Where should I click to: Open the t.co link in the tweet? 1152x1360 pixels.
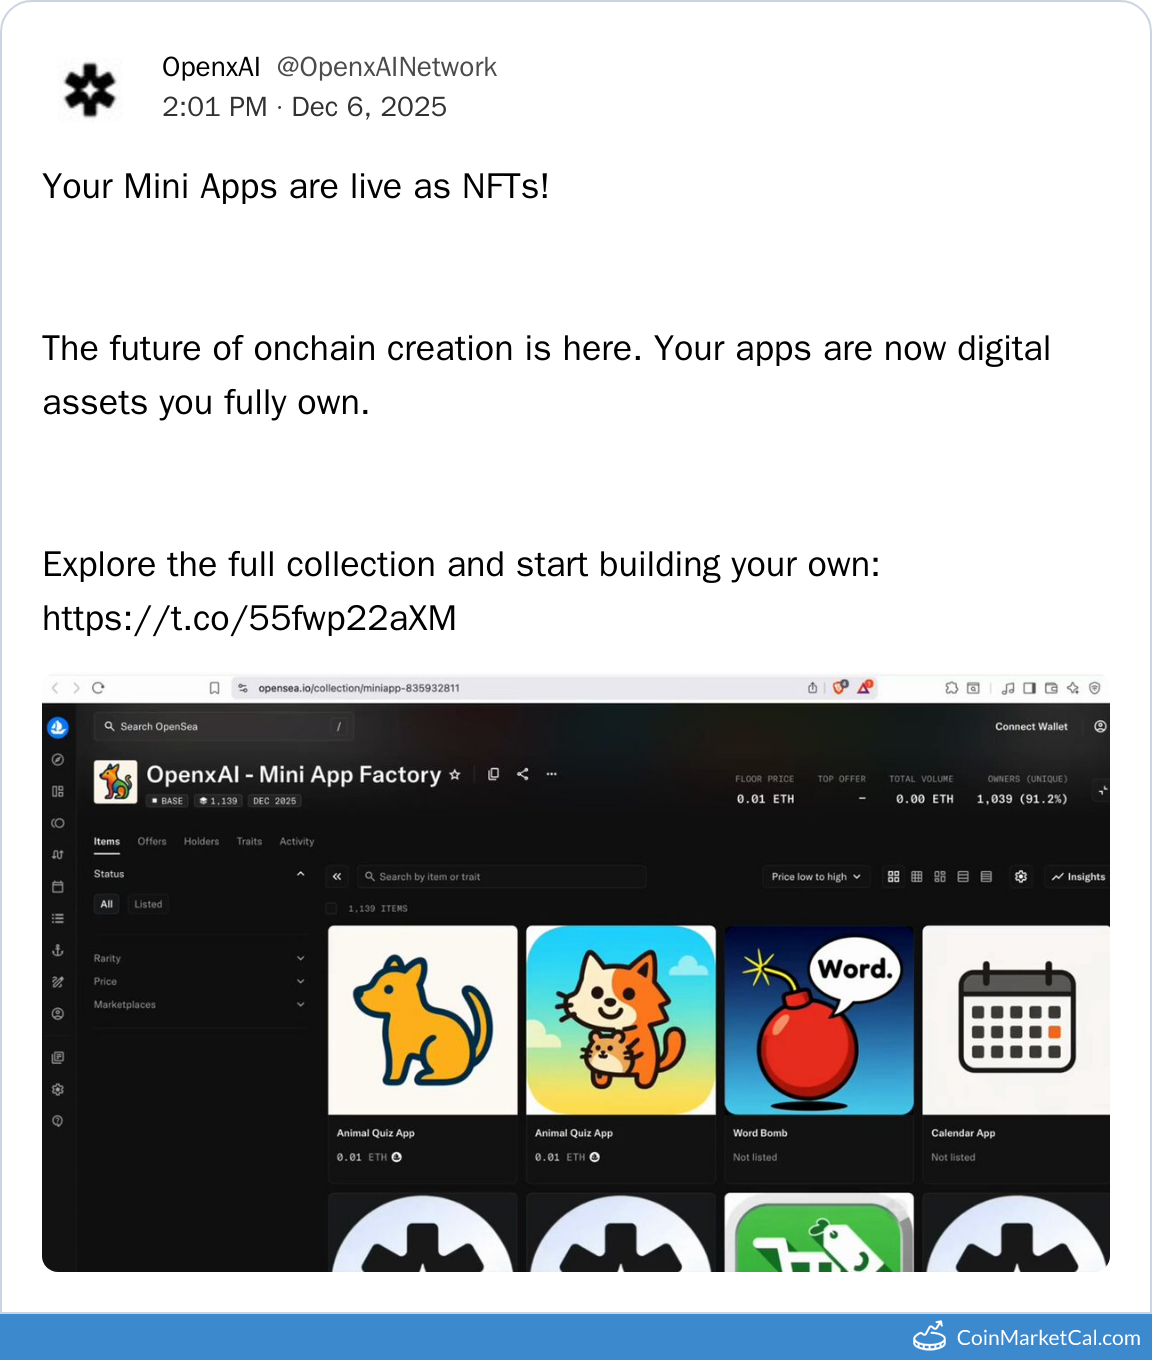coord(249,619)
